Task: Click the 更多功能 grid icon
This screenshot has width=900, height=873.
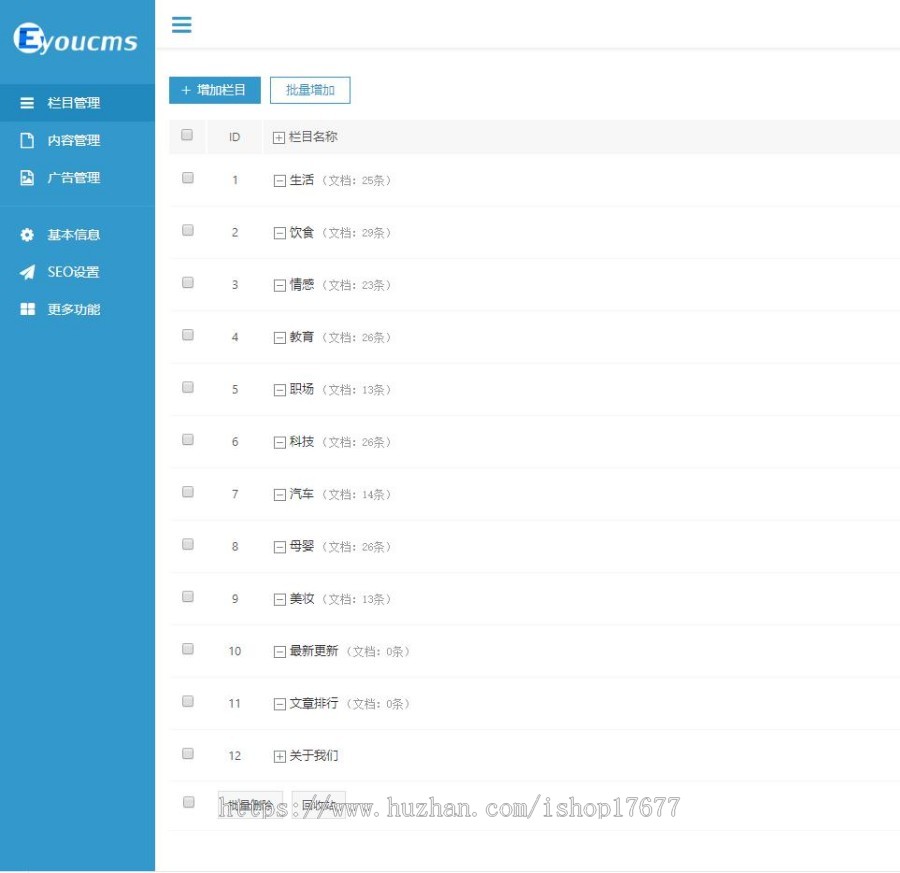Action: (x=27, y=309)
